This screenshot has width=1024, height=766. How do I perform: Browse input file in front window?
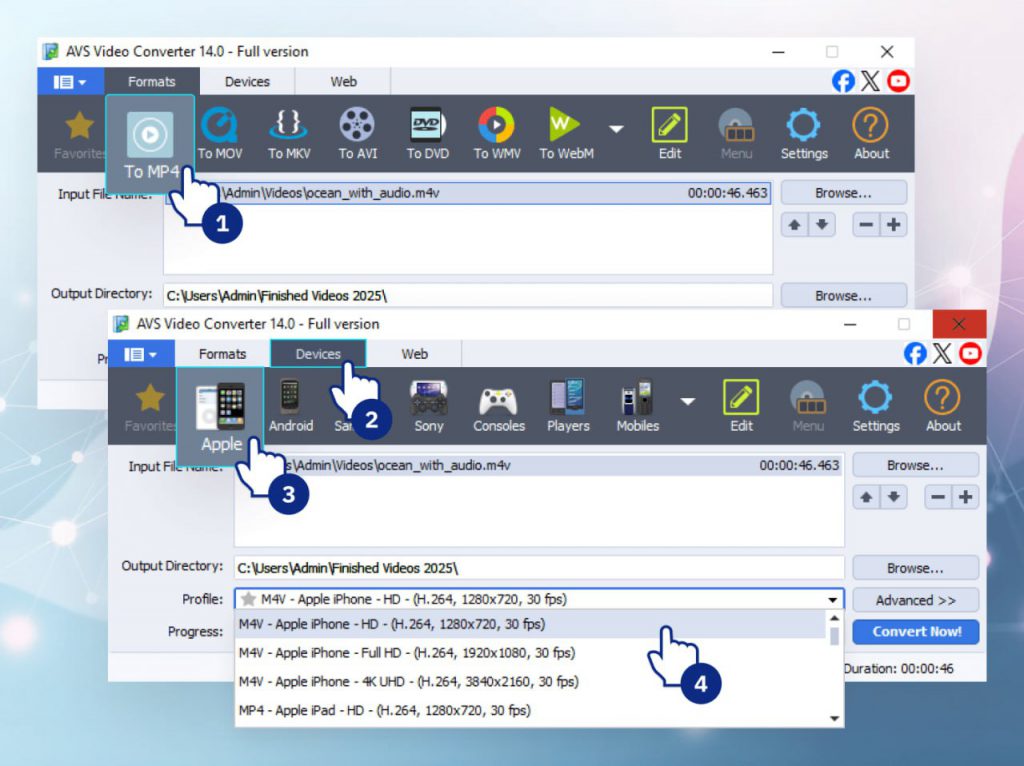pos(916,466)
